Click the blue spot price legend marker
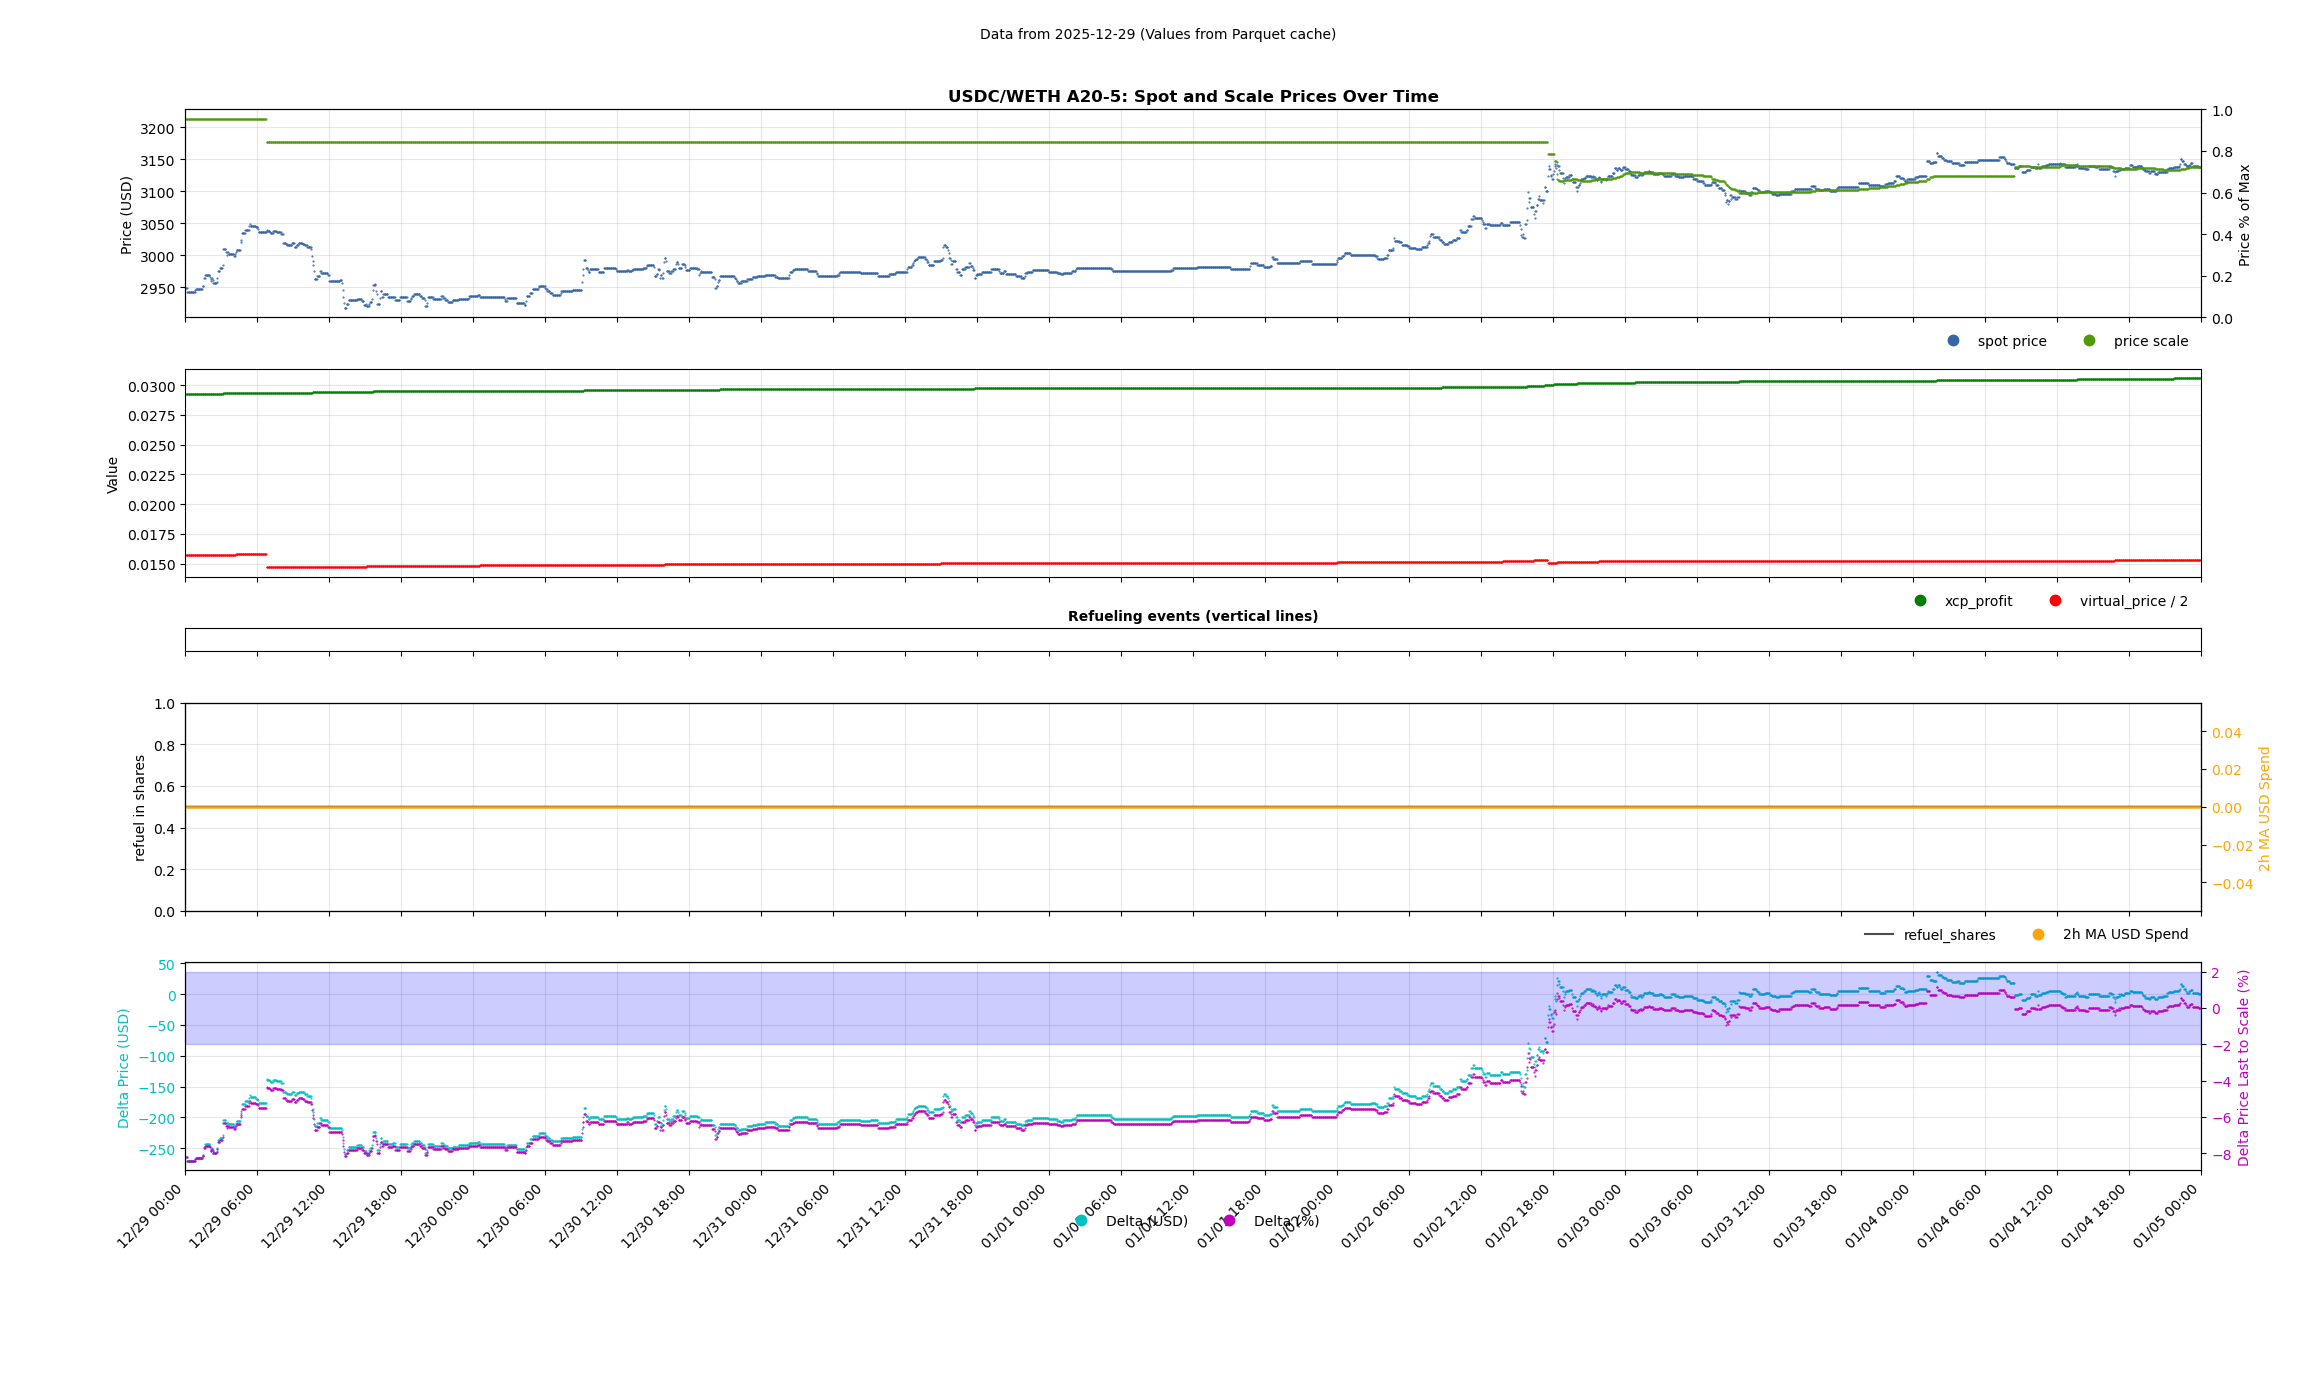The image size is (2317, 1377). click(1953, 341)
